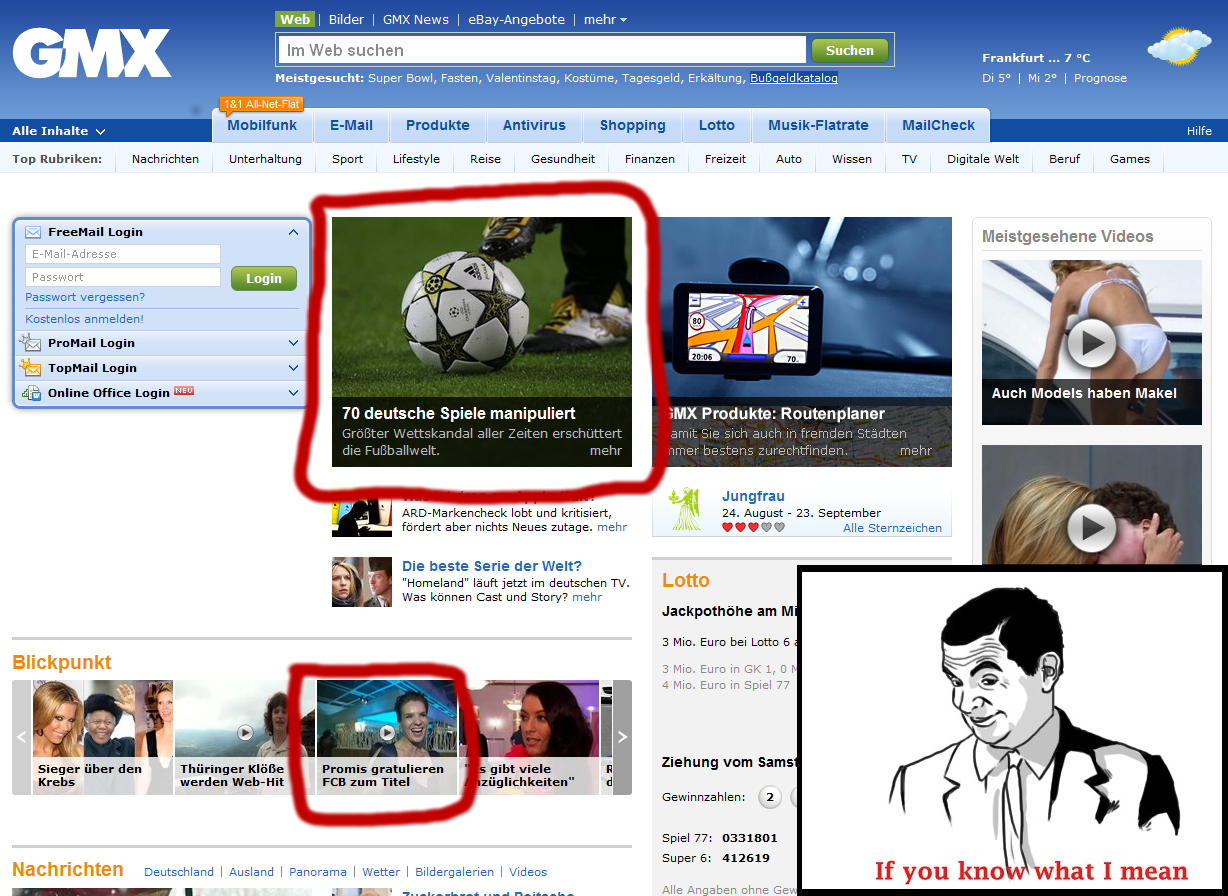The image size is (1228, 896).
Task: Click the green Login button
Action: click(264, 278)
